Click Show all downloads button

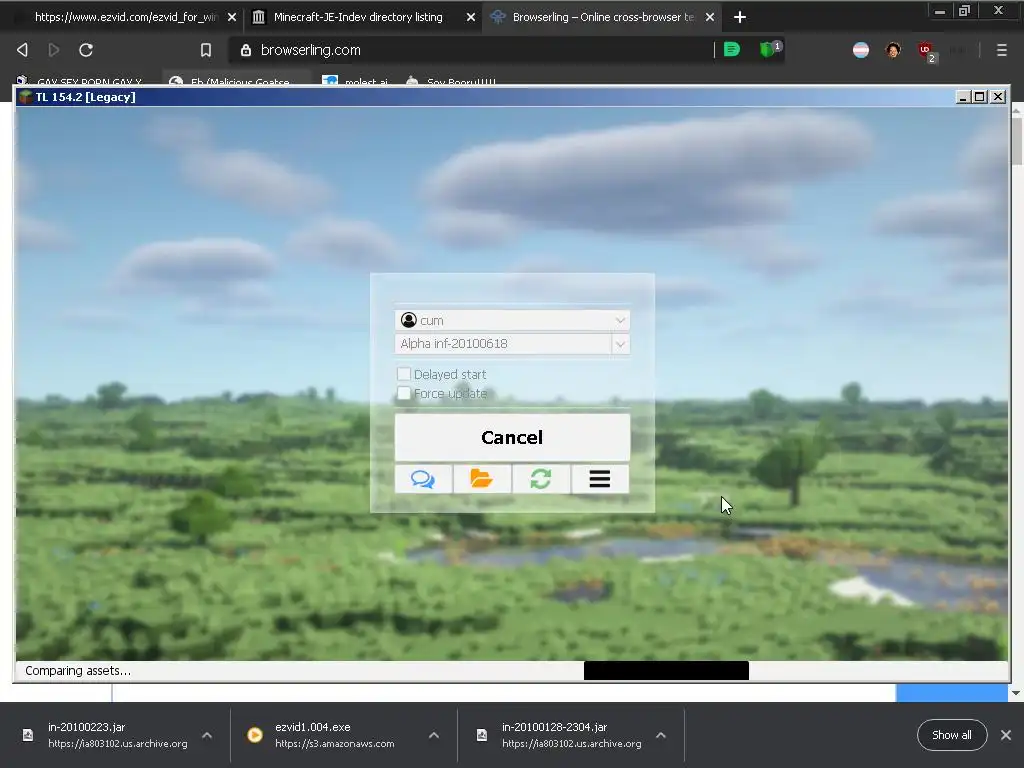tap(952, 735)
